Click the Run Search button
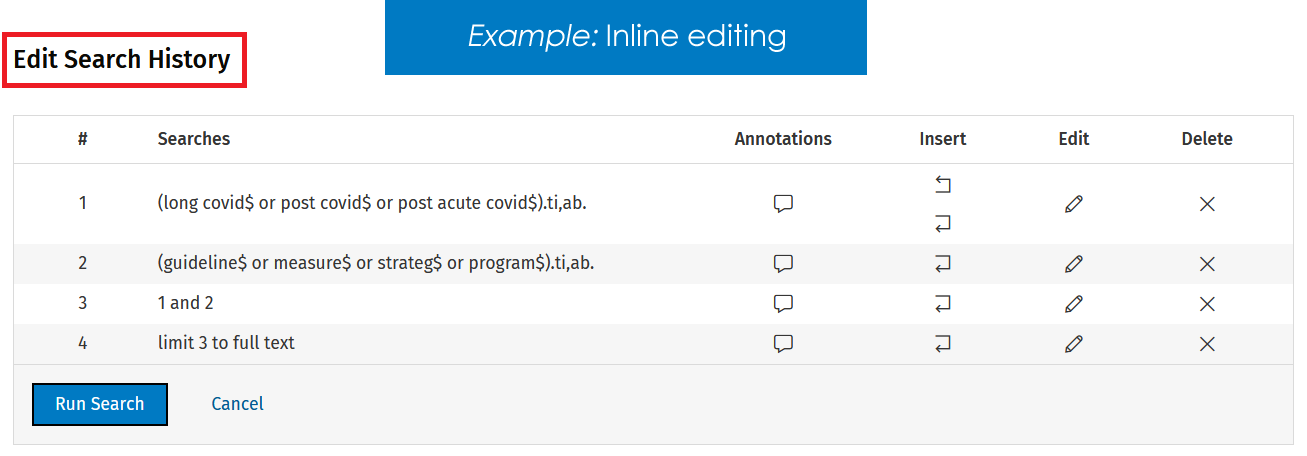Viewport: 1307px width, 456px height. tap(100, 404)
